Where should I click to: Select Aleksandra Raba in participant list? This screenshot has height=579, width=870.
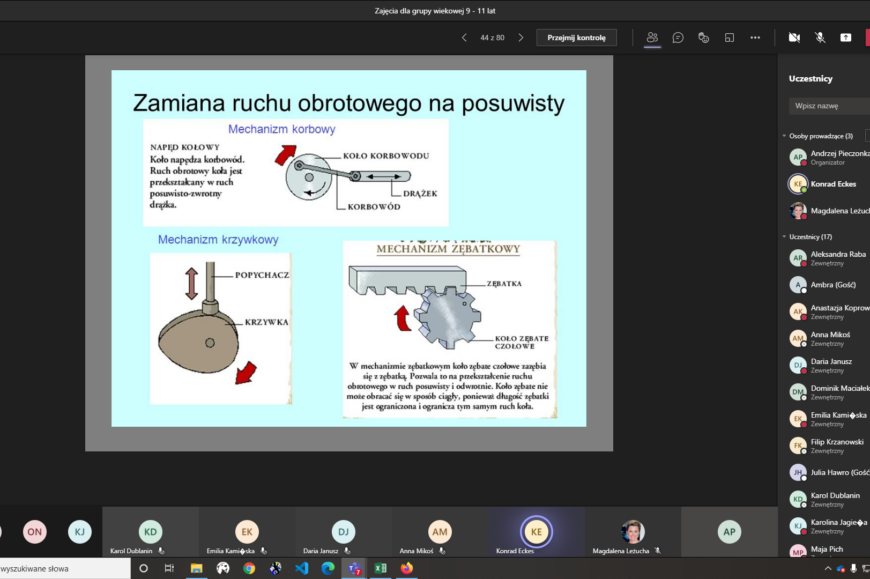click(829, 258)
